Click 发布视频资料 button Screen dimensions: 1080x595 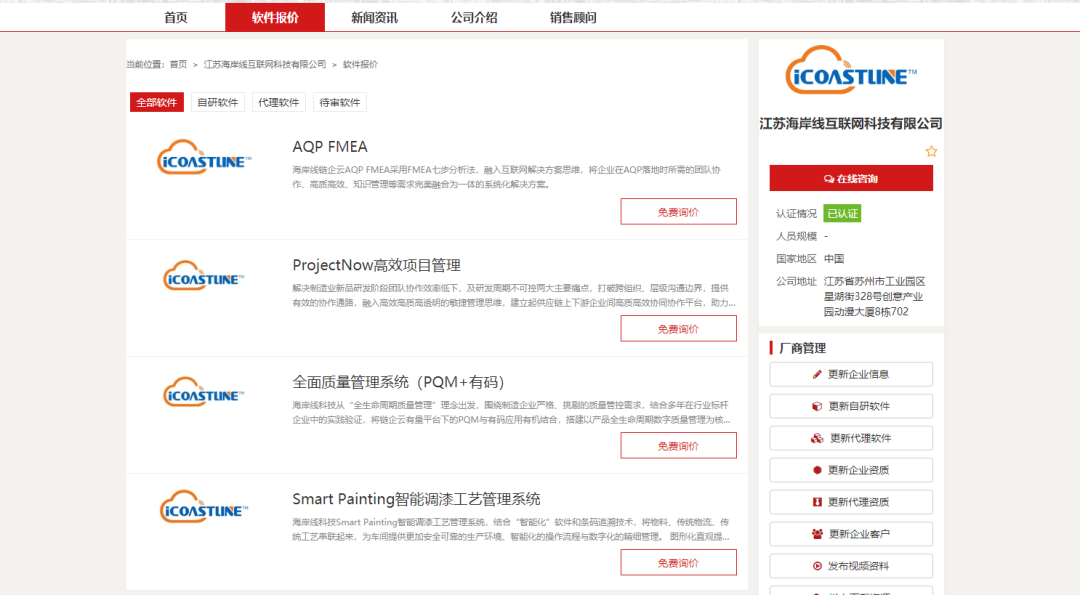pyautogui.click(x=851, y=566)
